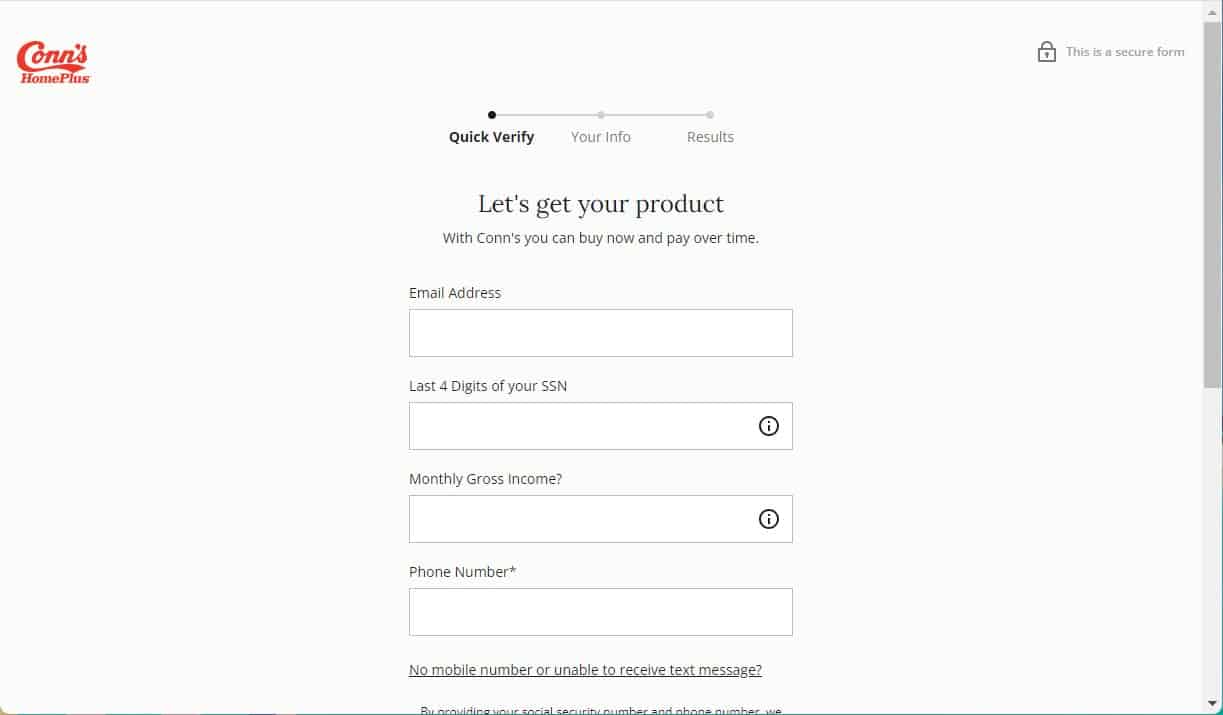This screenshot has width=1223, height=715.
Task: Select the Results step label
Action: click(710, 137)
